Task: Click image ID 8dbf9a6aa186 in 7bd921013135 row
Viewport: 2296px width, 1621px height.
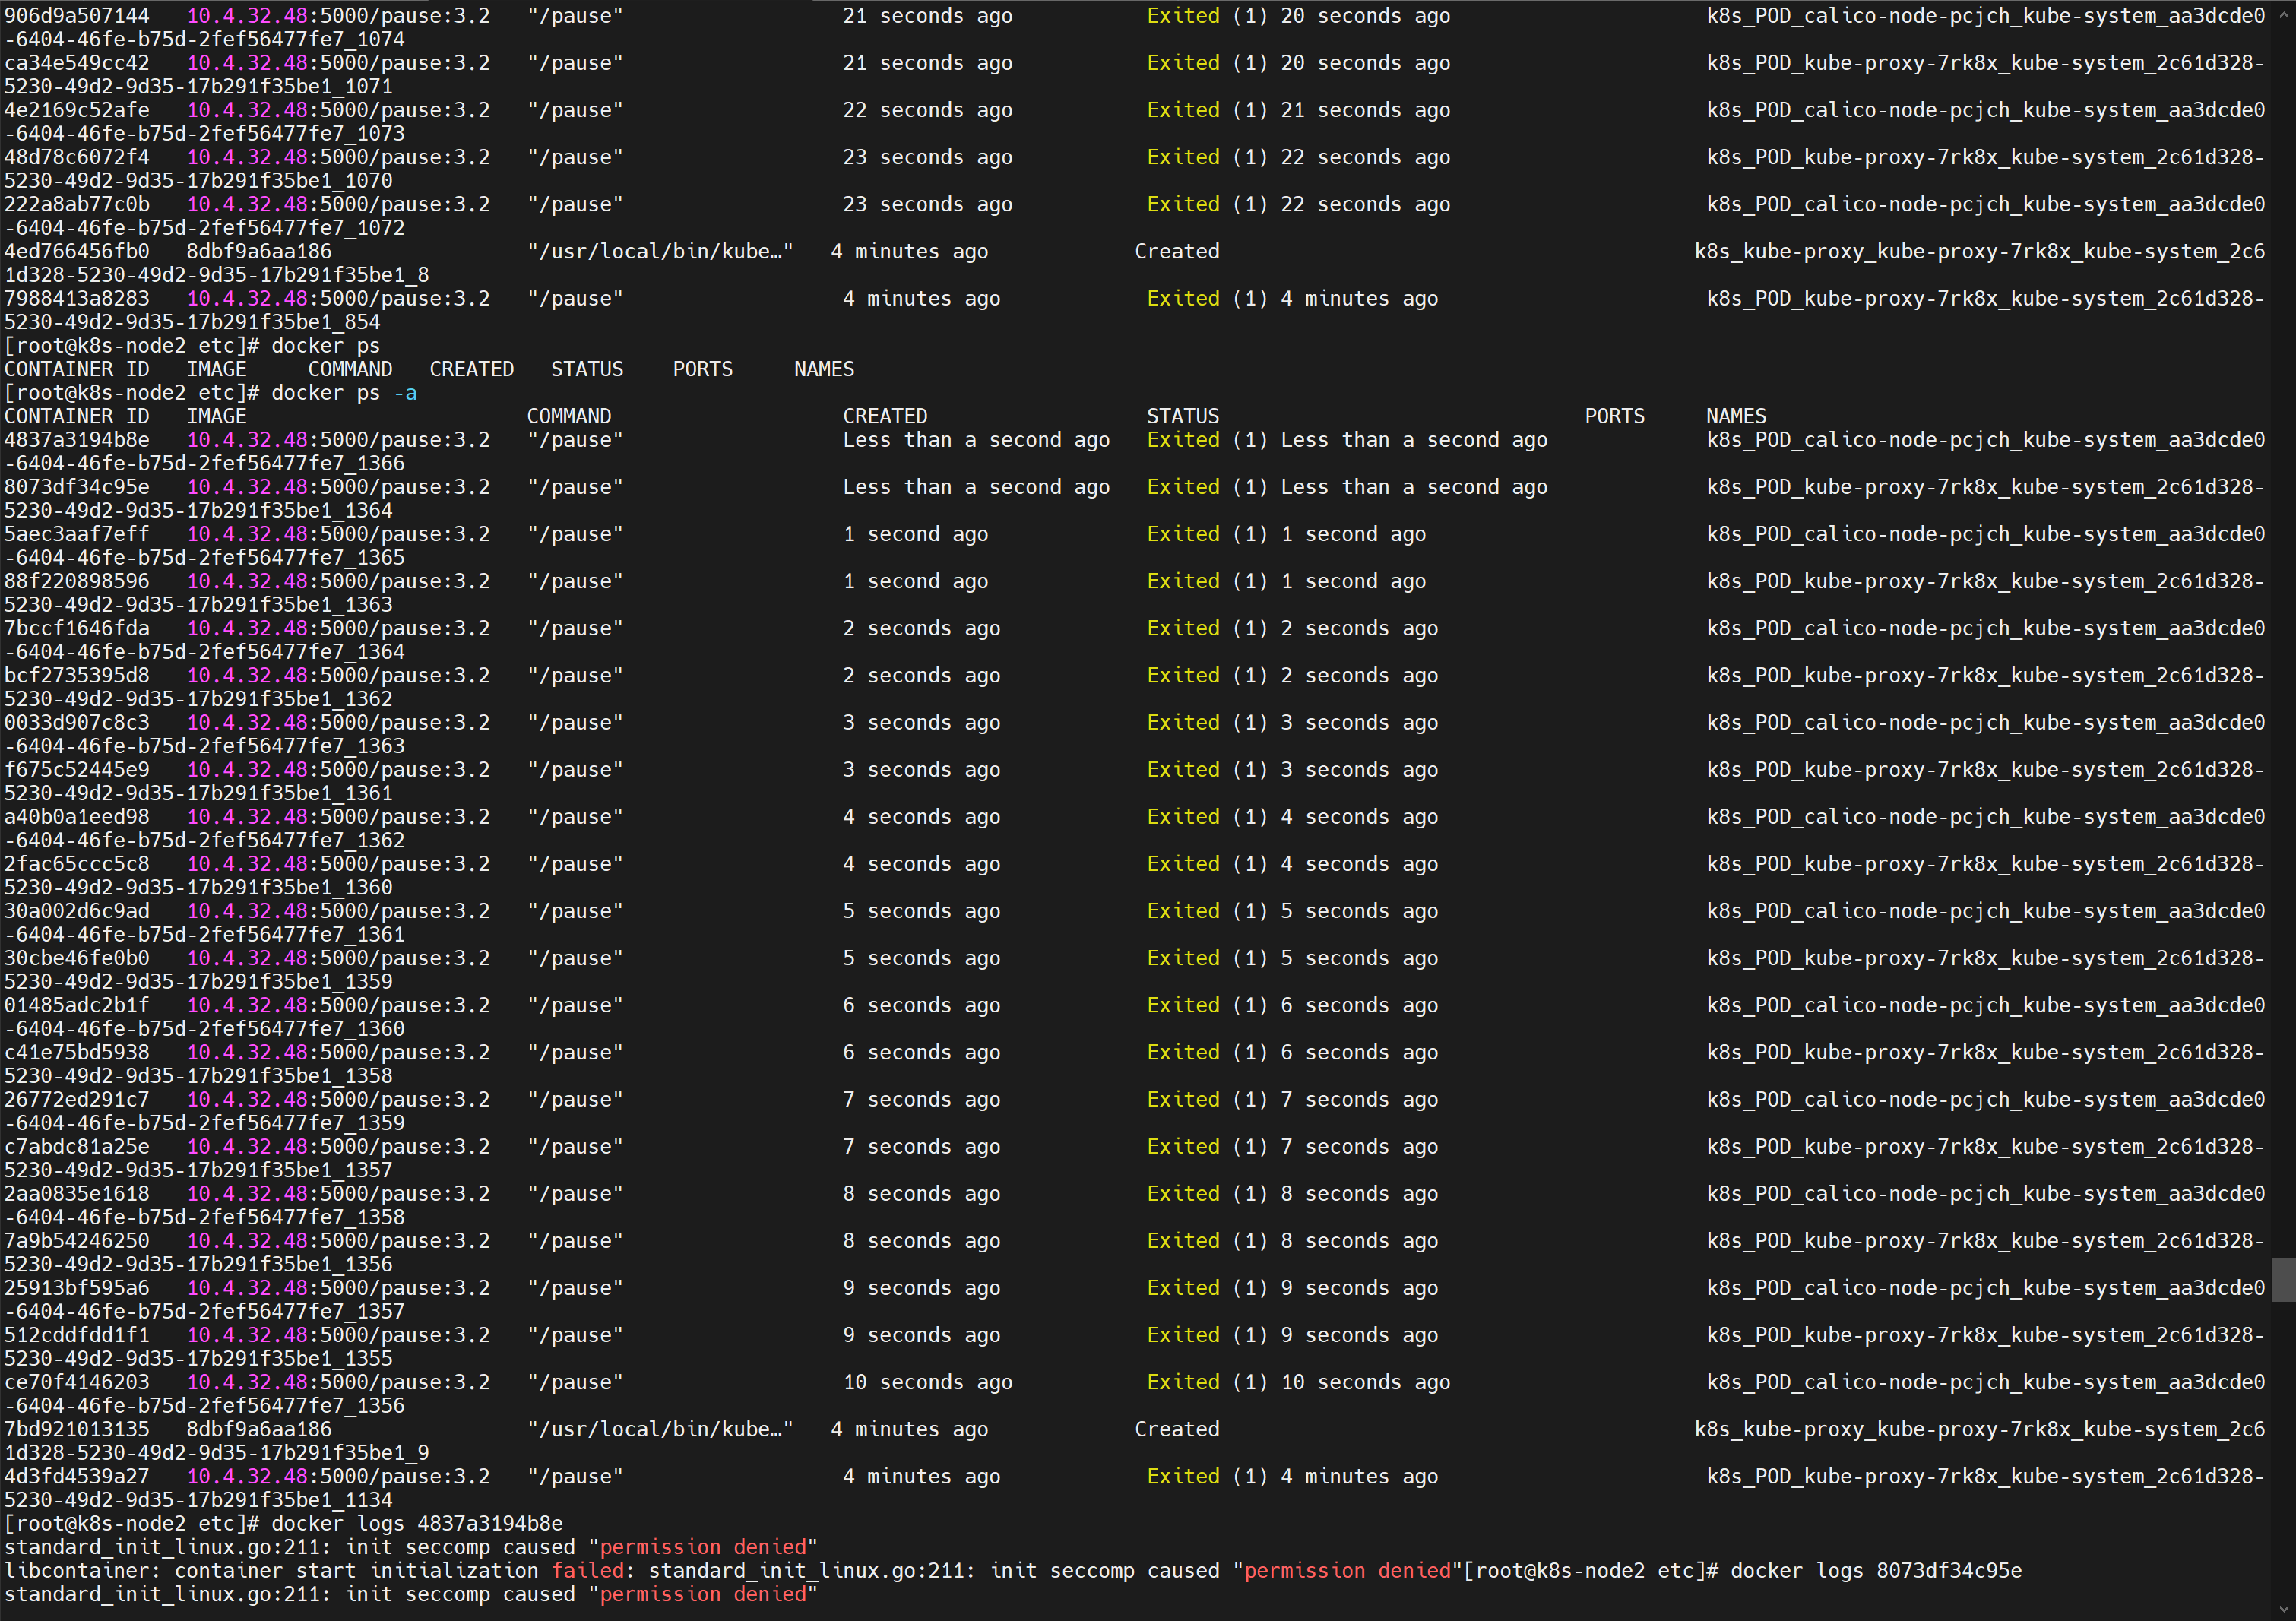Action: 259,1427
